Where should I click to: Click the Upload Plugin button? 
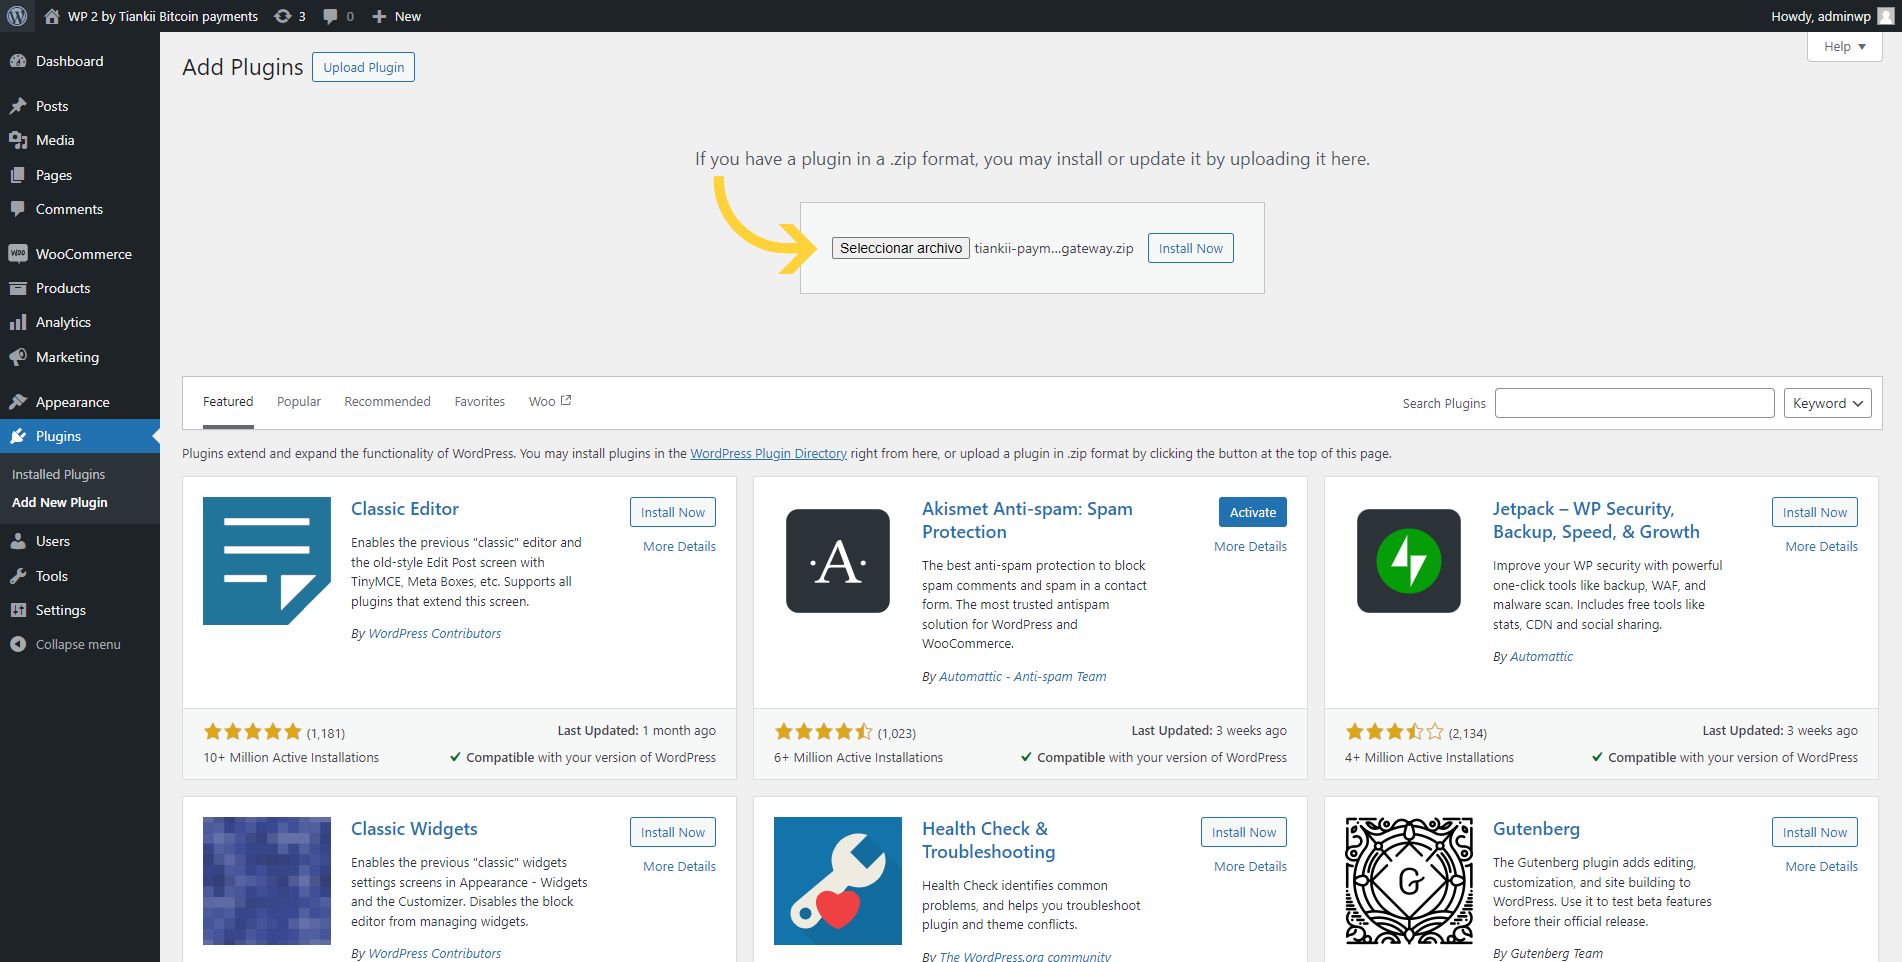(364, 67)
